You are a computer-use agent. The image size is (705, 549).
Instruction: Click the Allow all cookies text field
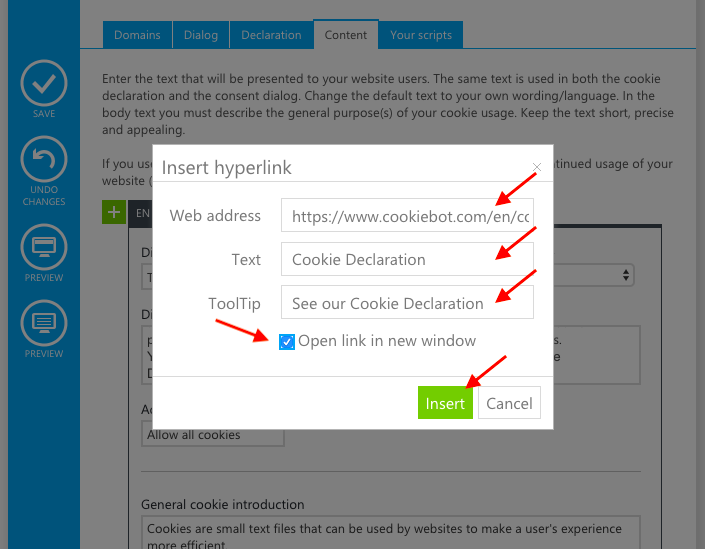click(213, 435)
